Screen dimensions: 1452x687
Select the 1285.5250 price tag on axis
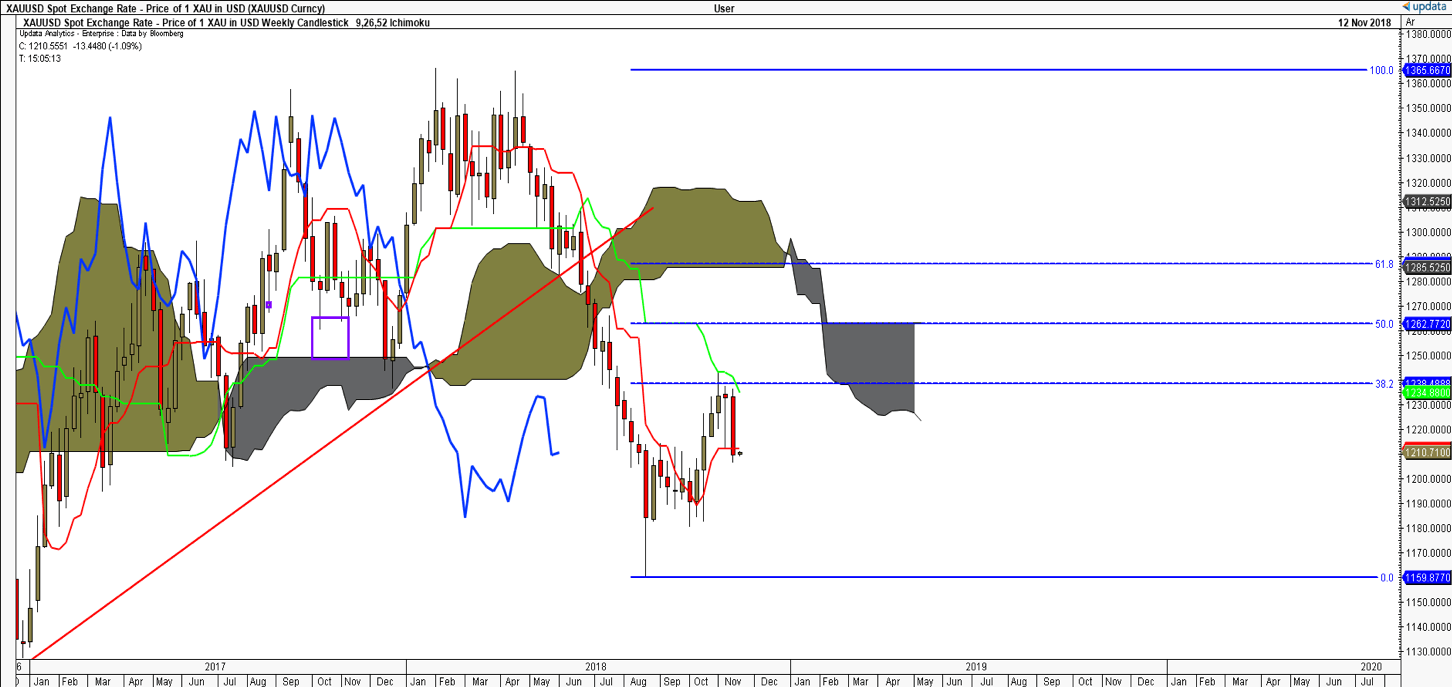pyautogui.click(x=1428, y=268)
